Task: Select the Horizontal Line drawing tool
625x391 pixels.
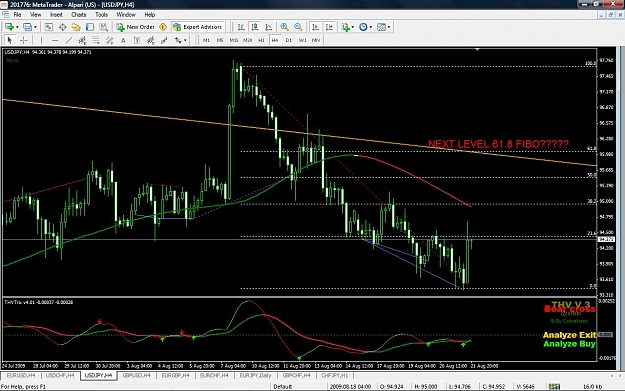Action: tap(55, 40)
